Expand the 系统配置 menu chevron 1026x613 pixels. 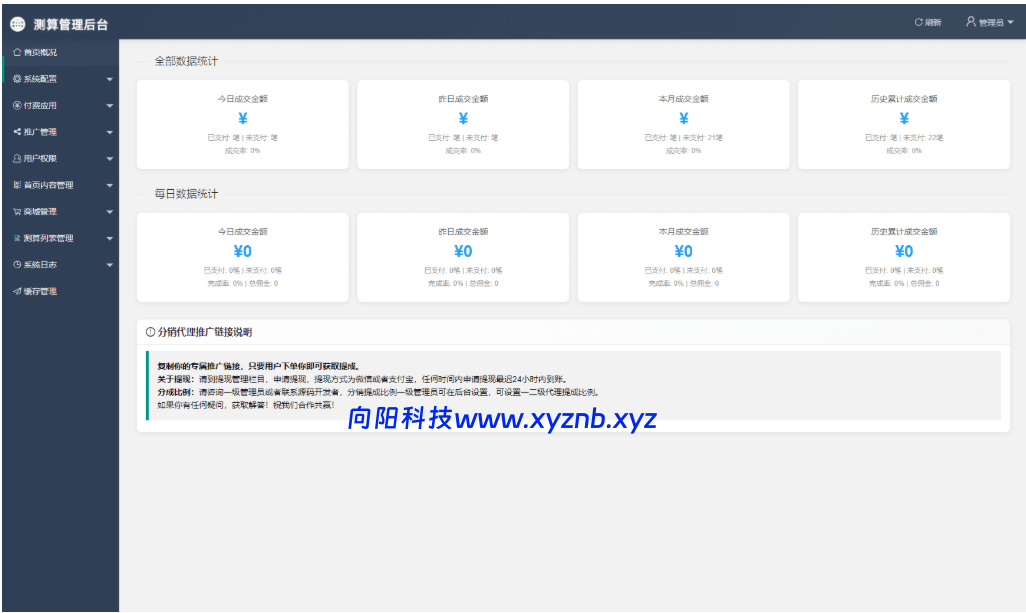tap(110, 78)
